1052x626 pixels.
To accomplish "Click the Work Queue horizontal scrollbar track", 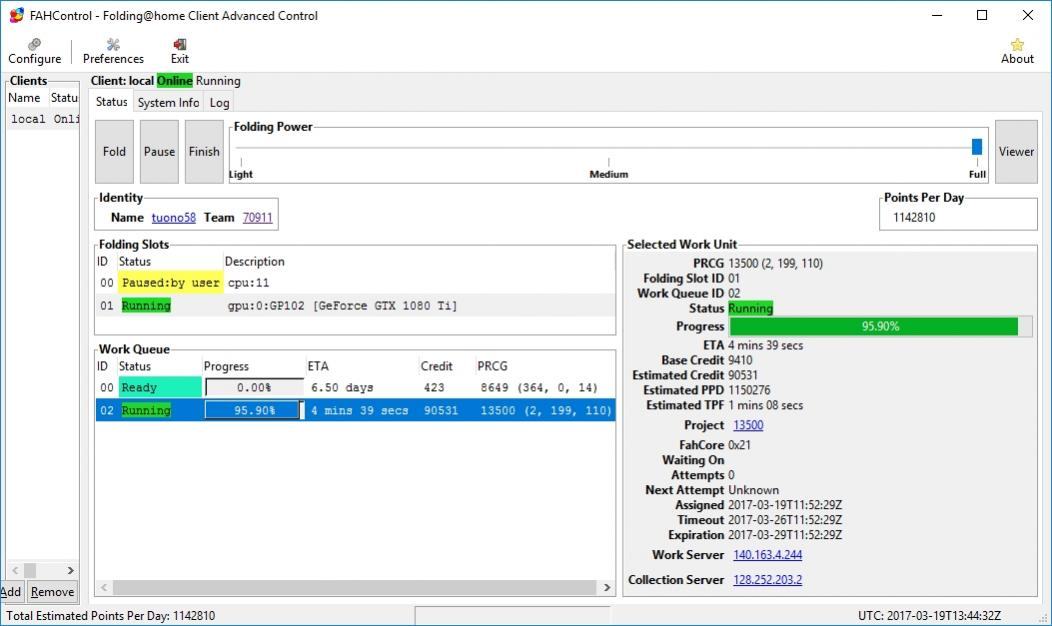I will [x=354, y=588].
